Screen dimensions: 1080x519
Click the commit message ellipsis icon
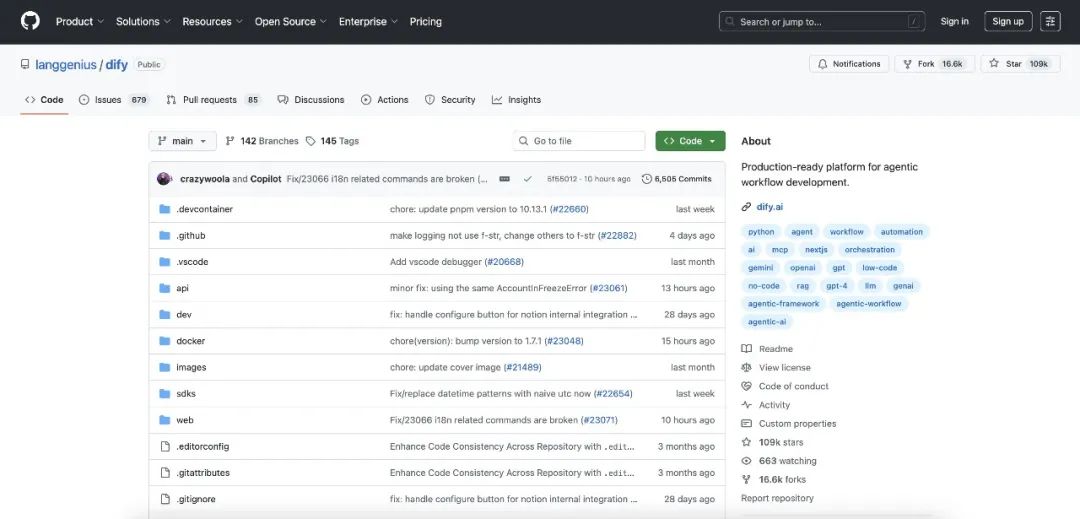pos(504,179)
